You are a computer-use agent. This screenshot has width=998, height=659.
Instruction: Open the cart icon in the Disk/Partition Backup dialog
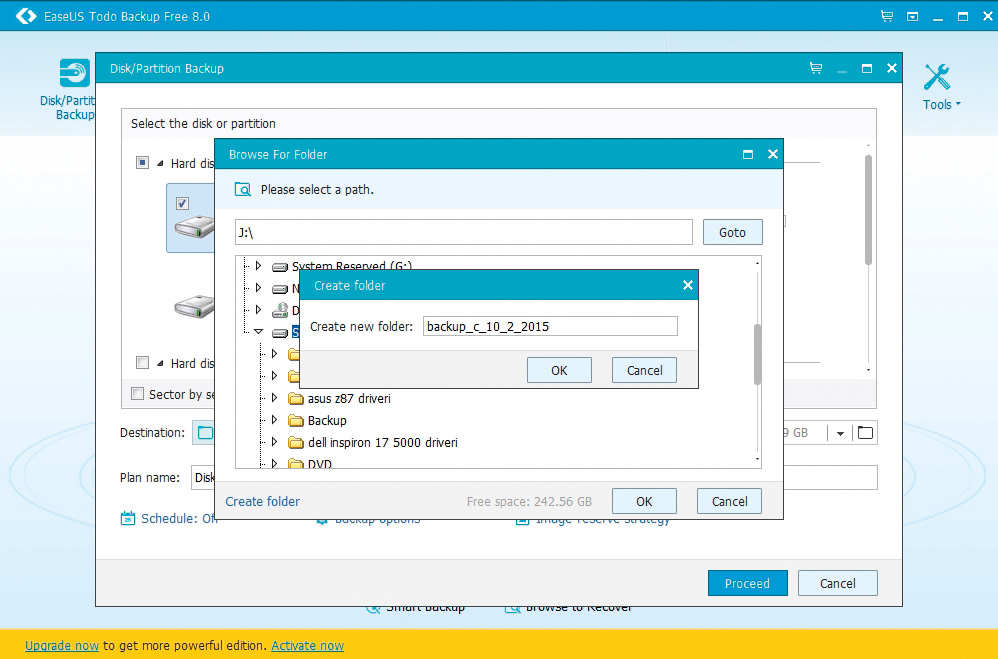coord(815,68)
